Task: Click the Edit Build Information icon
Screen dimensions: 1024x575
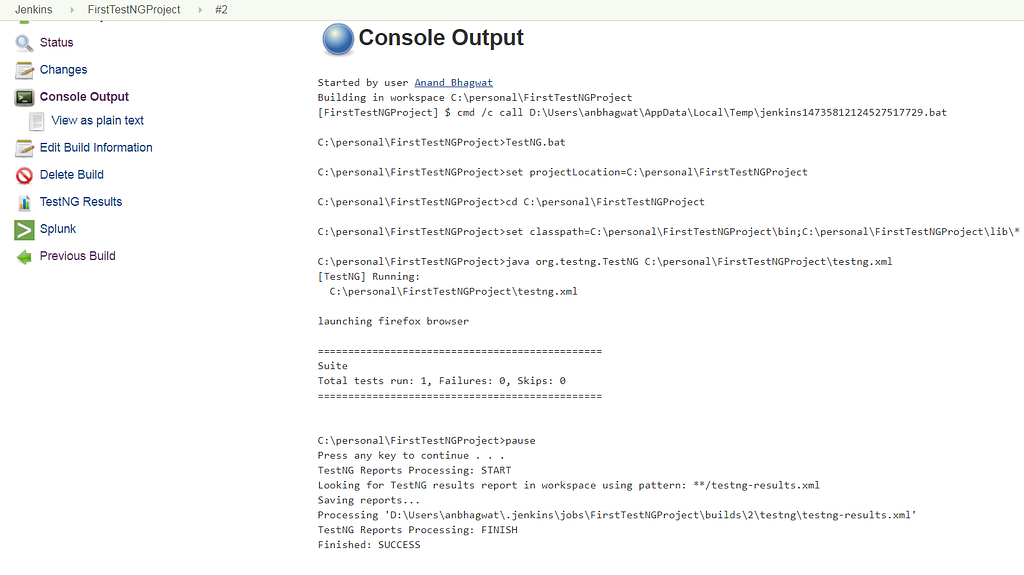Action: pos(24,148)
